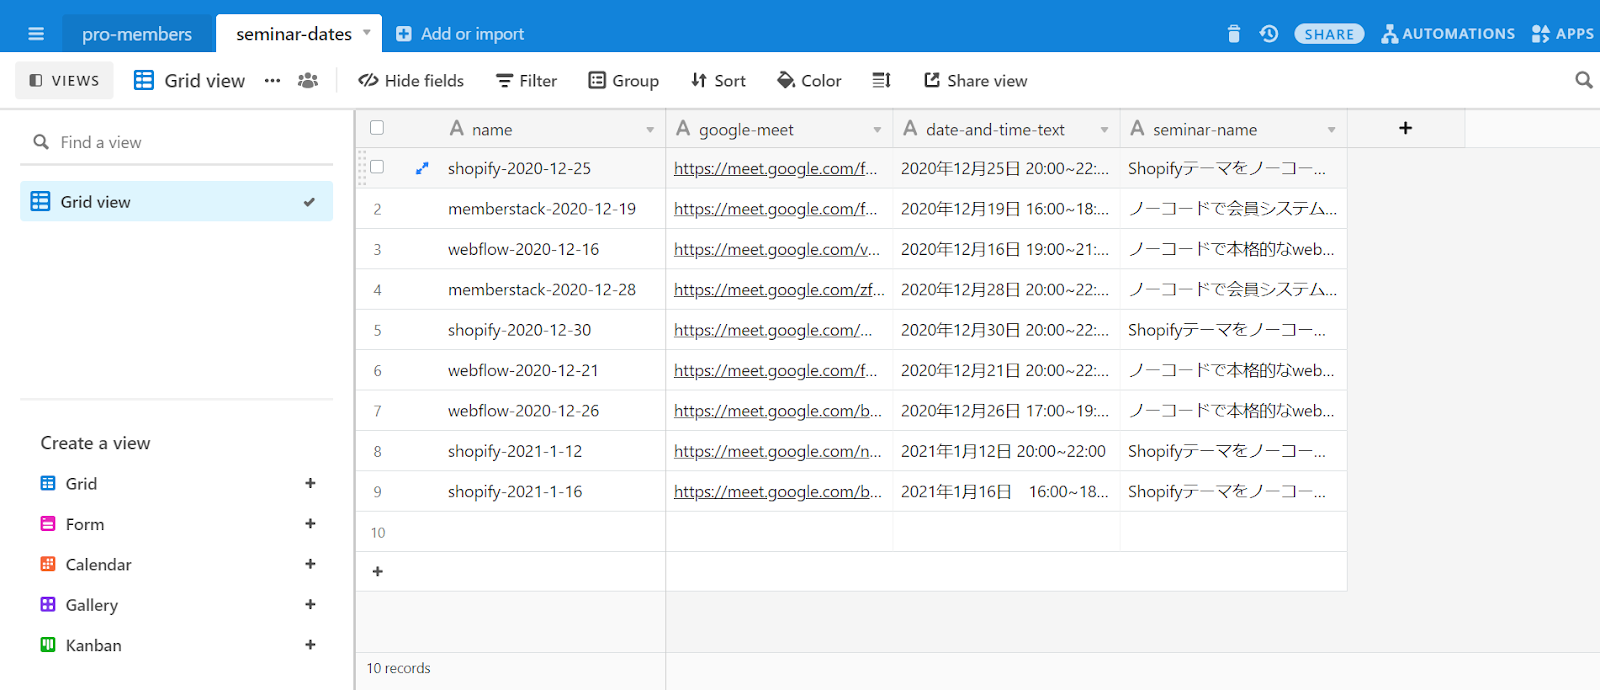Image resolution: width=1600 pixels, height=690 pixels.
Task: Create a Kanban view with its plus
Action: pos(310,645)
